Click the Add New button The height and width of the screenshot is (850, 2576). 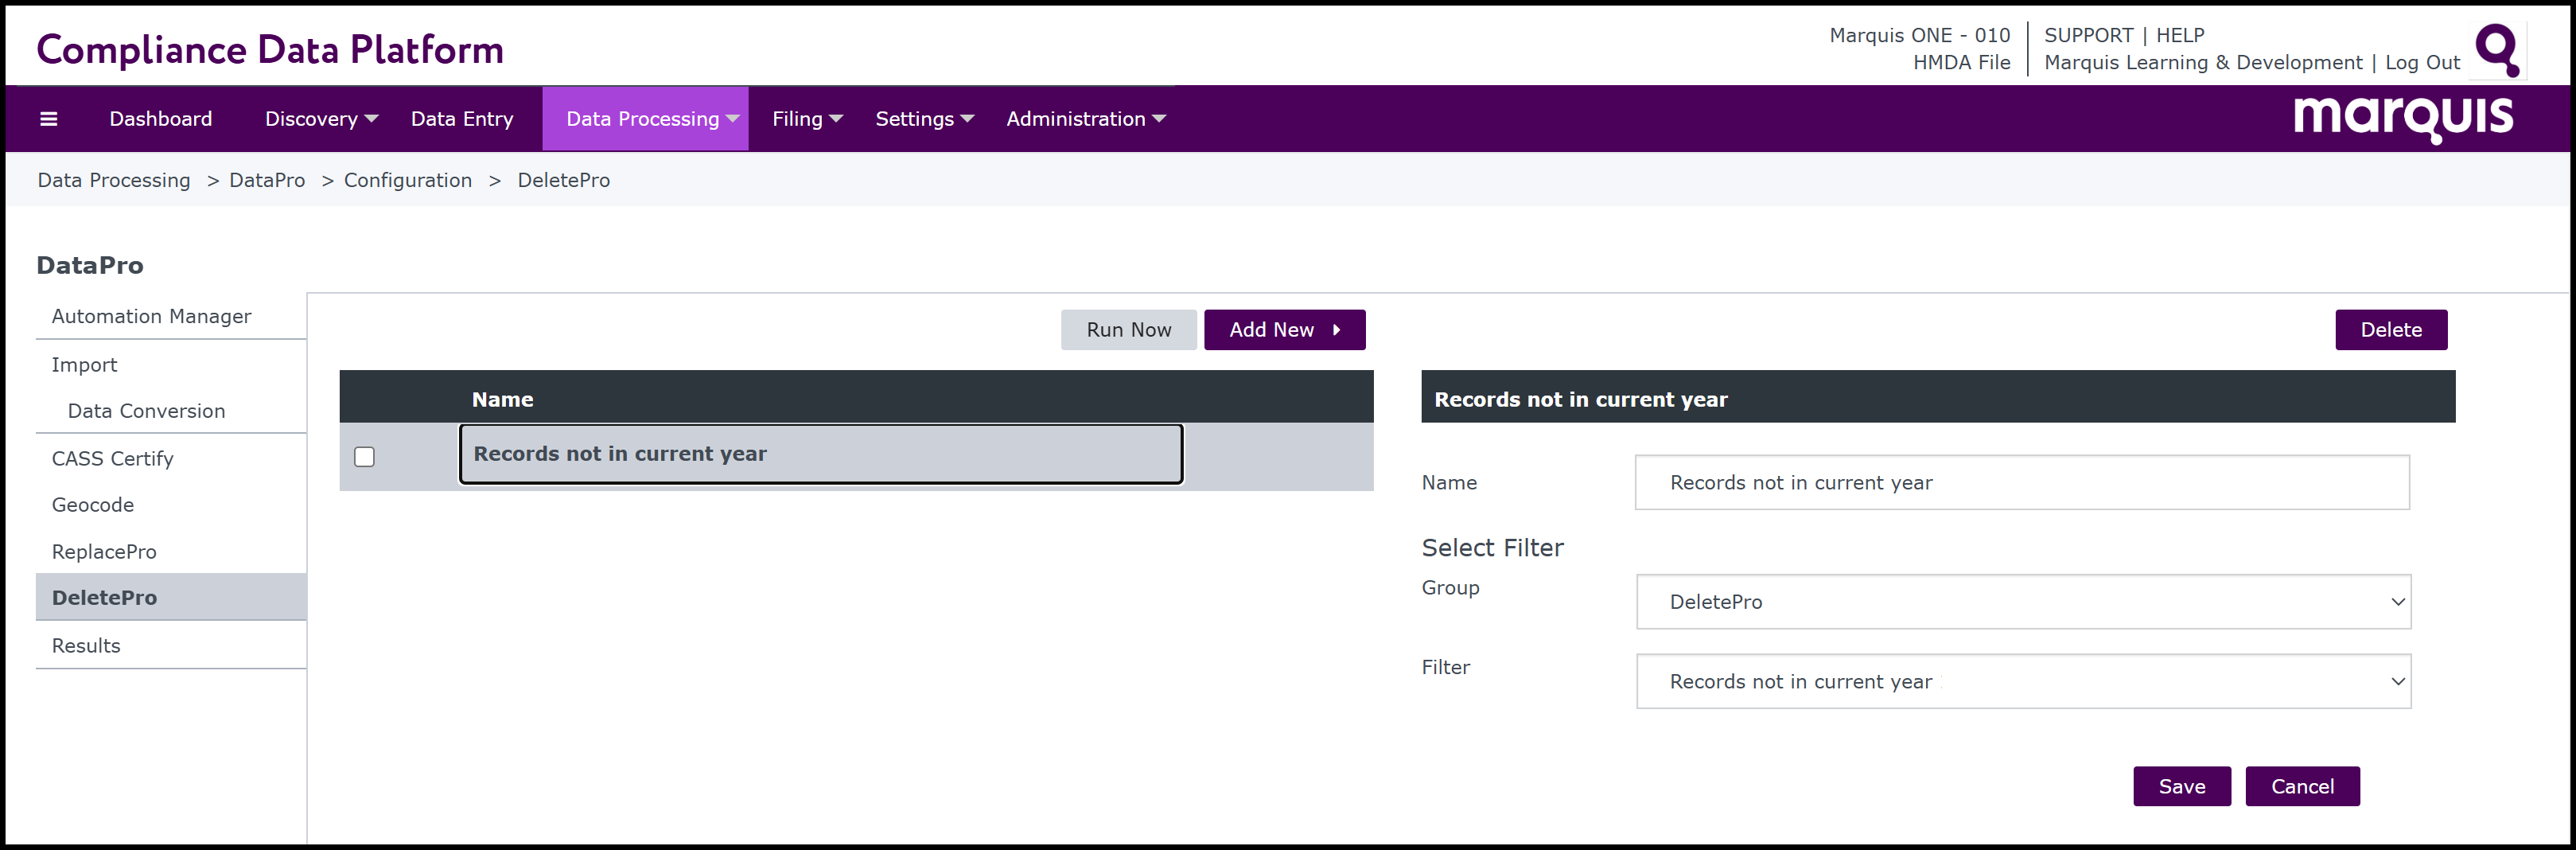point(1283,330)
